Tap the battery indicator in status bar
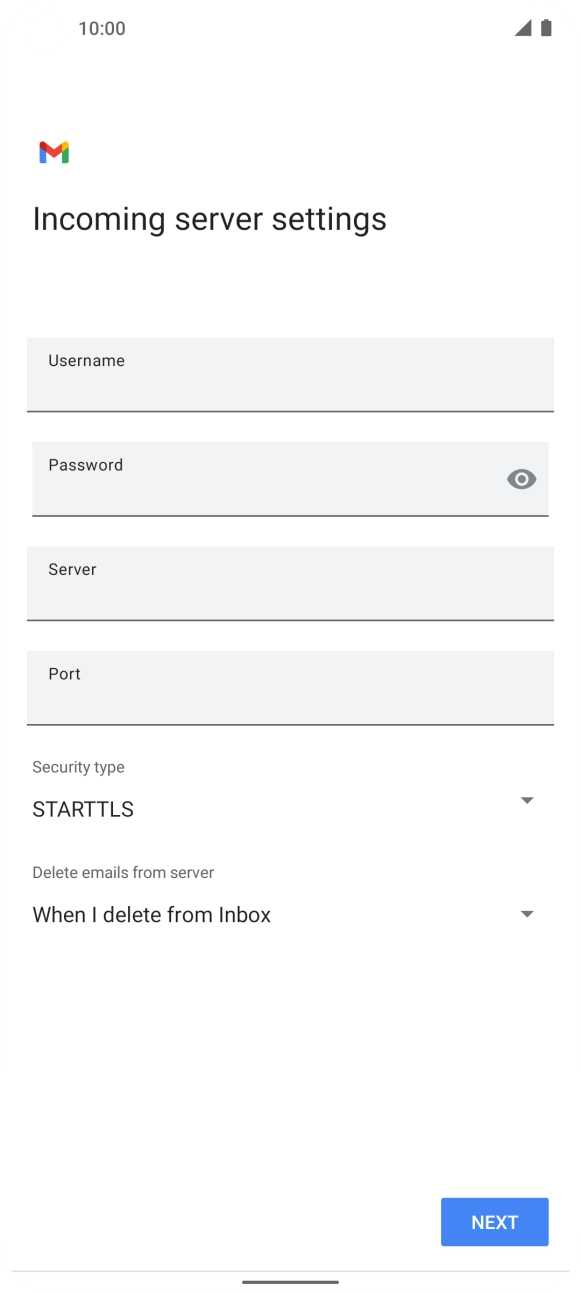 (545, 29)
